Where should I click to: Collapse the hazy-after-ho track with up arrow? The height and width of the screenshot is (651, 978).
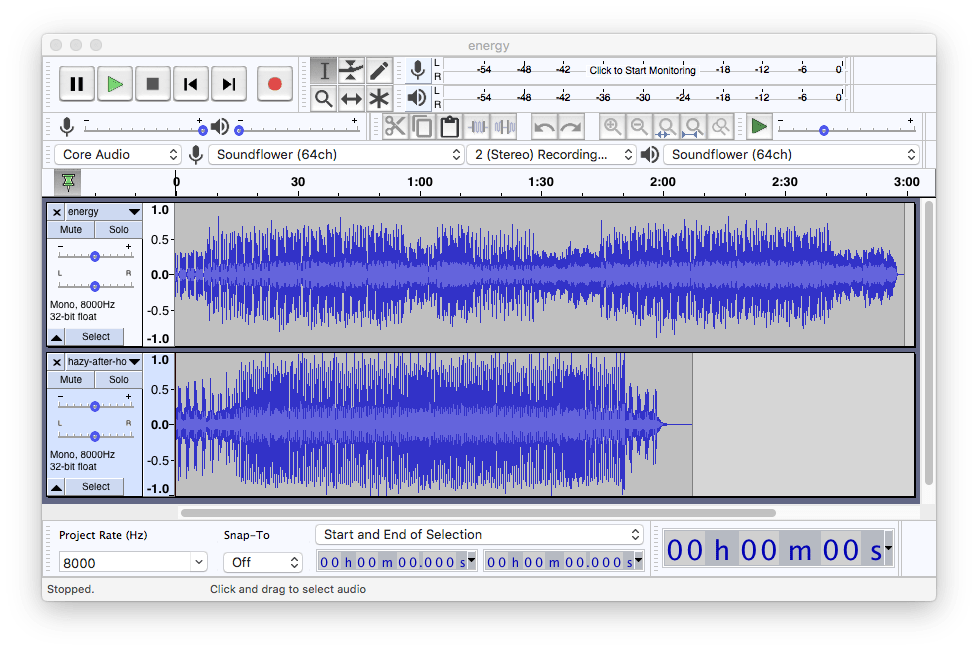(57, 487)
